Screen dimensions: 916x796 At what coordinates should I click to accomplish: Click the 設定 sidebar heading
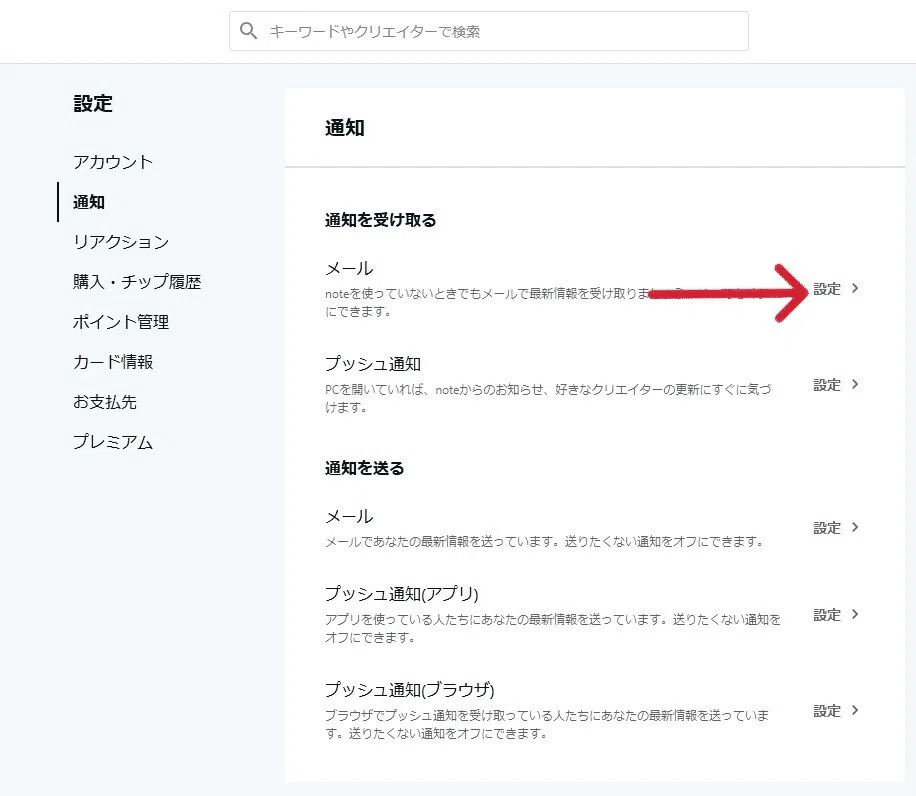(93, 103)
